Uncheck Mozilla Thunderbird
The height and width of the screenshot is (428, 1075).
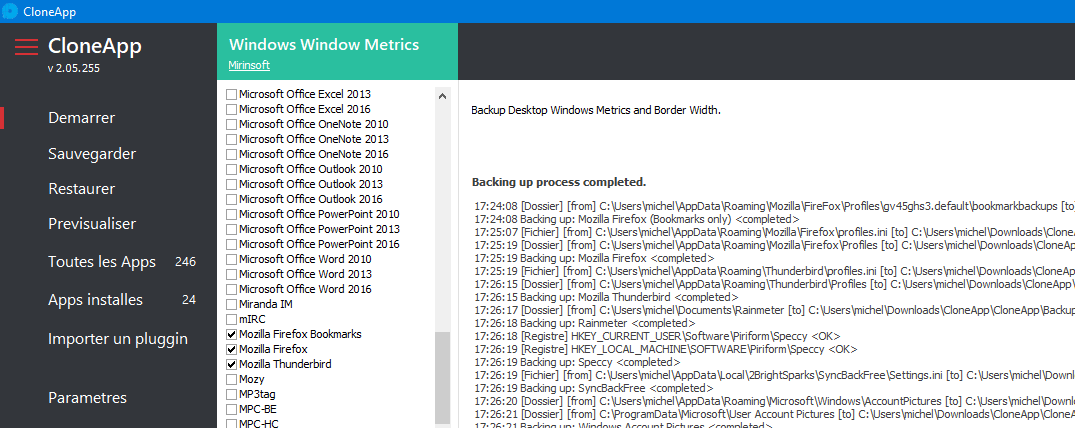point(232,364)
